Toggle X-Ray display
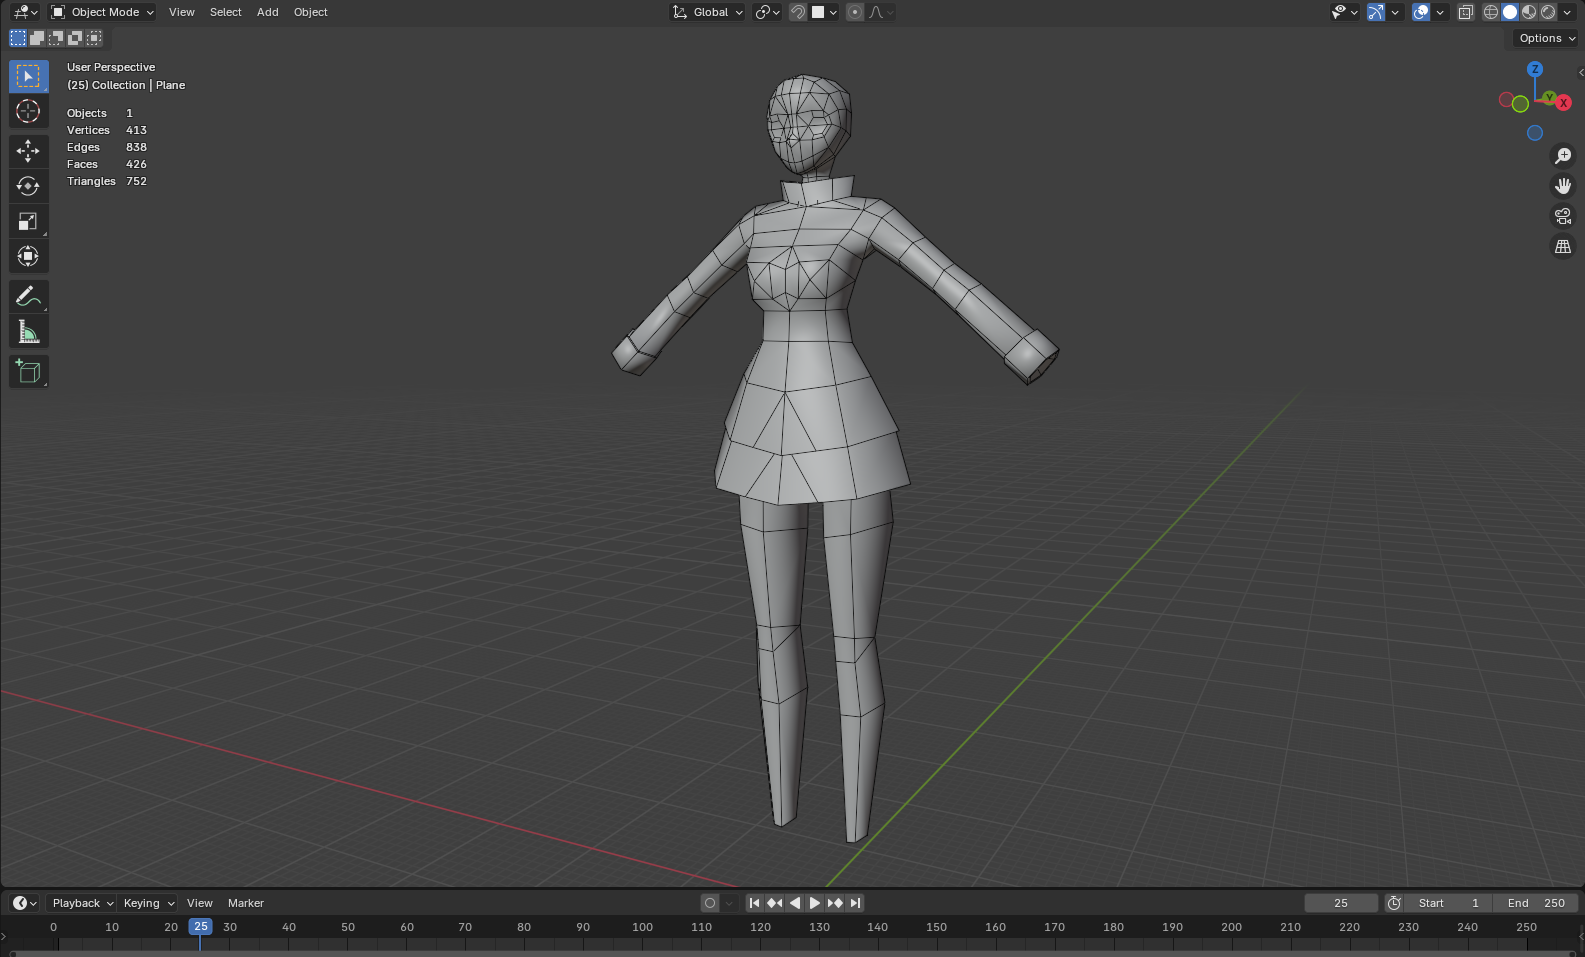 (x=1466, y=12)
